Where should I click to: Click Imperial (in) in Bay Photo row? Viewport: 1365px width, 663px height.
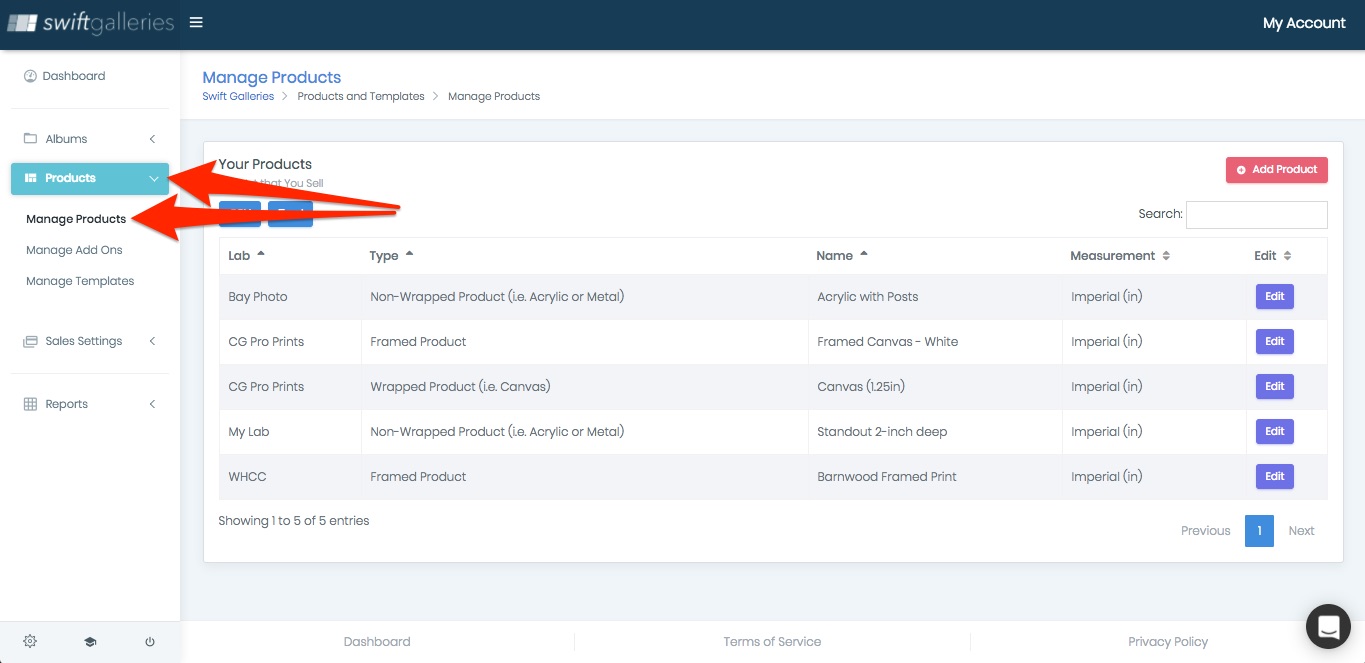1106,297
